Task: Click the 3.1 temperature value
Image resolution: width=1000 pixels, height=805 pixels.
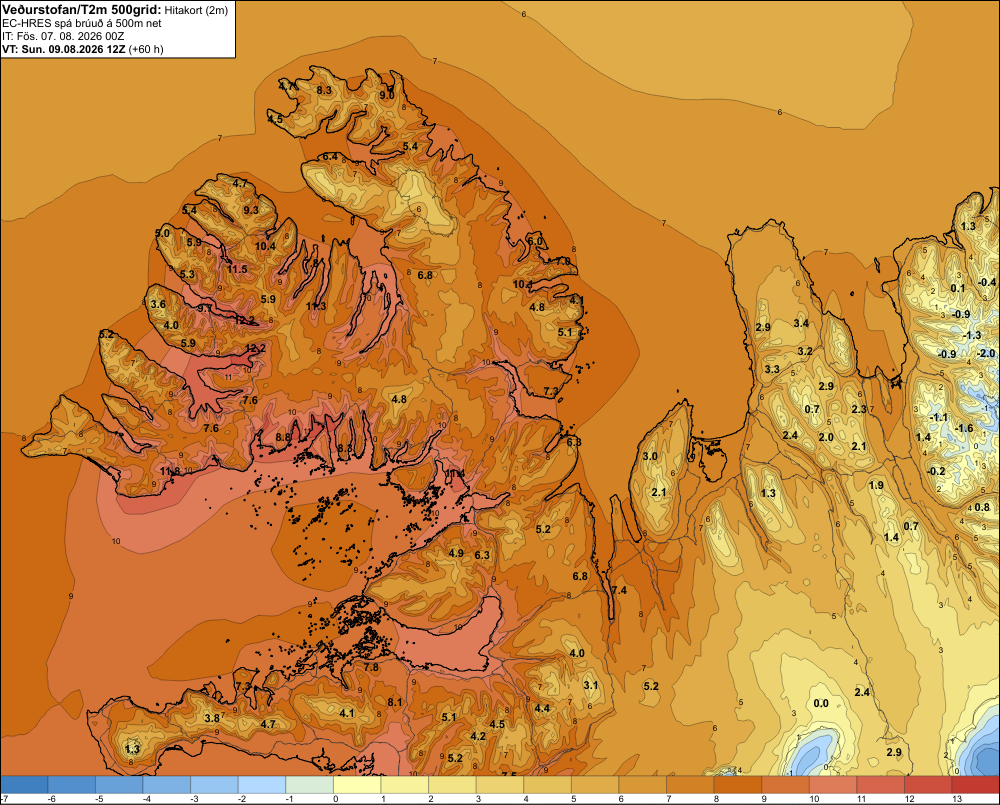Action: 591,685
